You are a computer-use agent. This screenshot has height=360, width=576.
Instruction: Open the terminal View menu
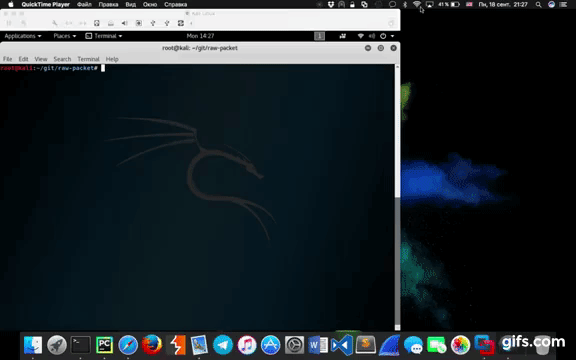pyautogui.click(x=41, y=59)
